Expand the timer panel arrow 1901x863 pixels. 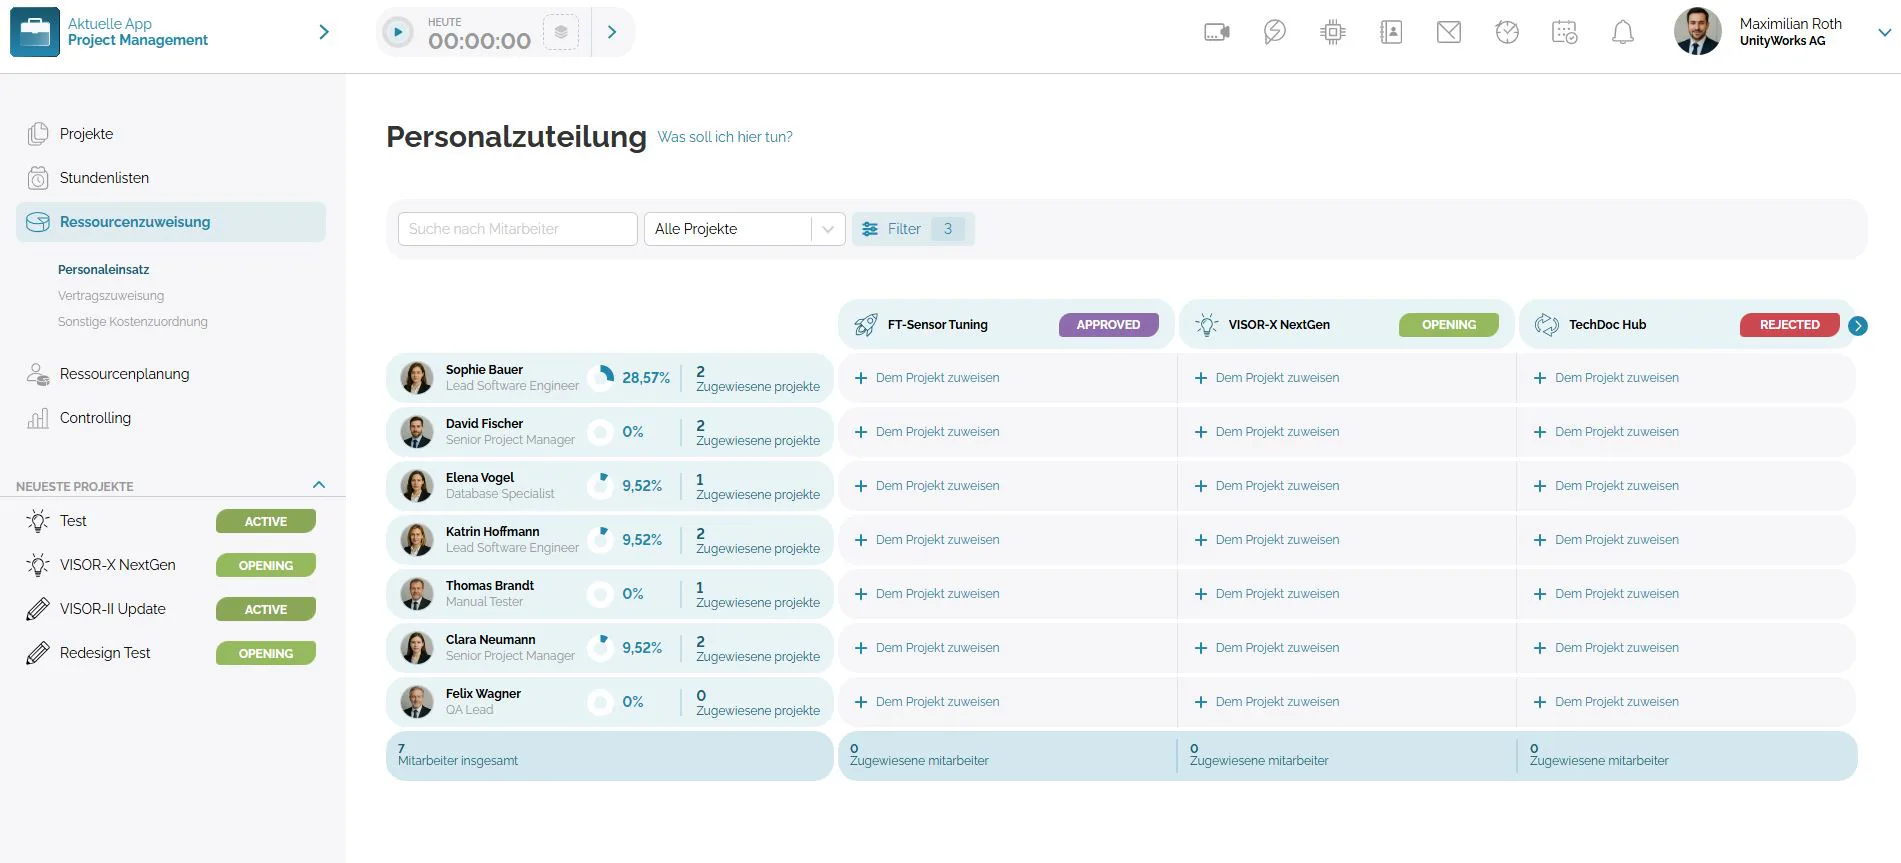pyautogui.click(x=612, y=32)
